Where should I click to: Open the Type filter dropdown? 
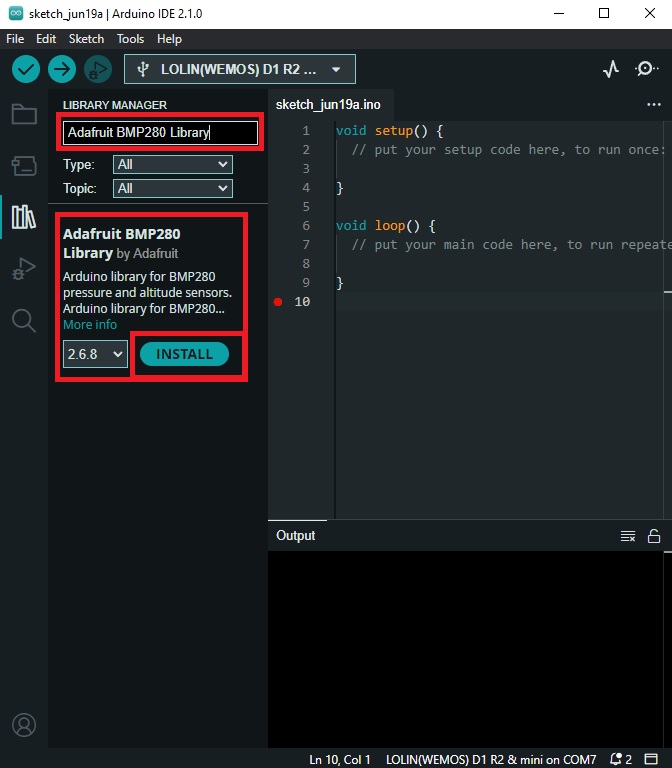coord(173,165)
